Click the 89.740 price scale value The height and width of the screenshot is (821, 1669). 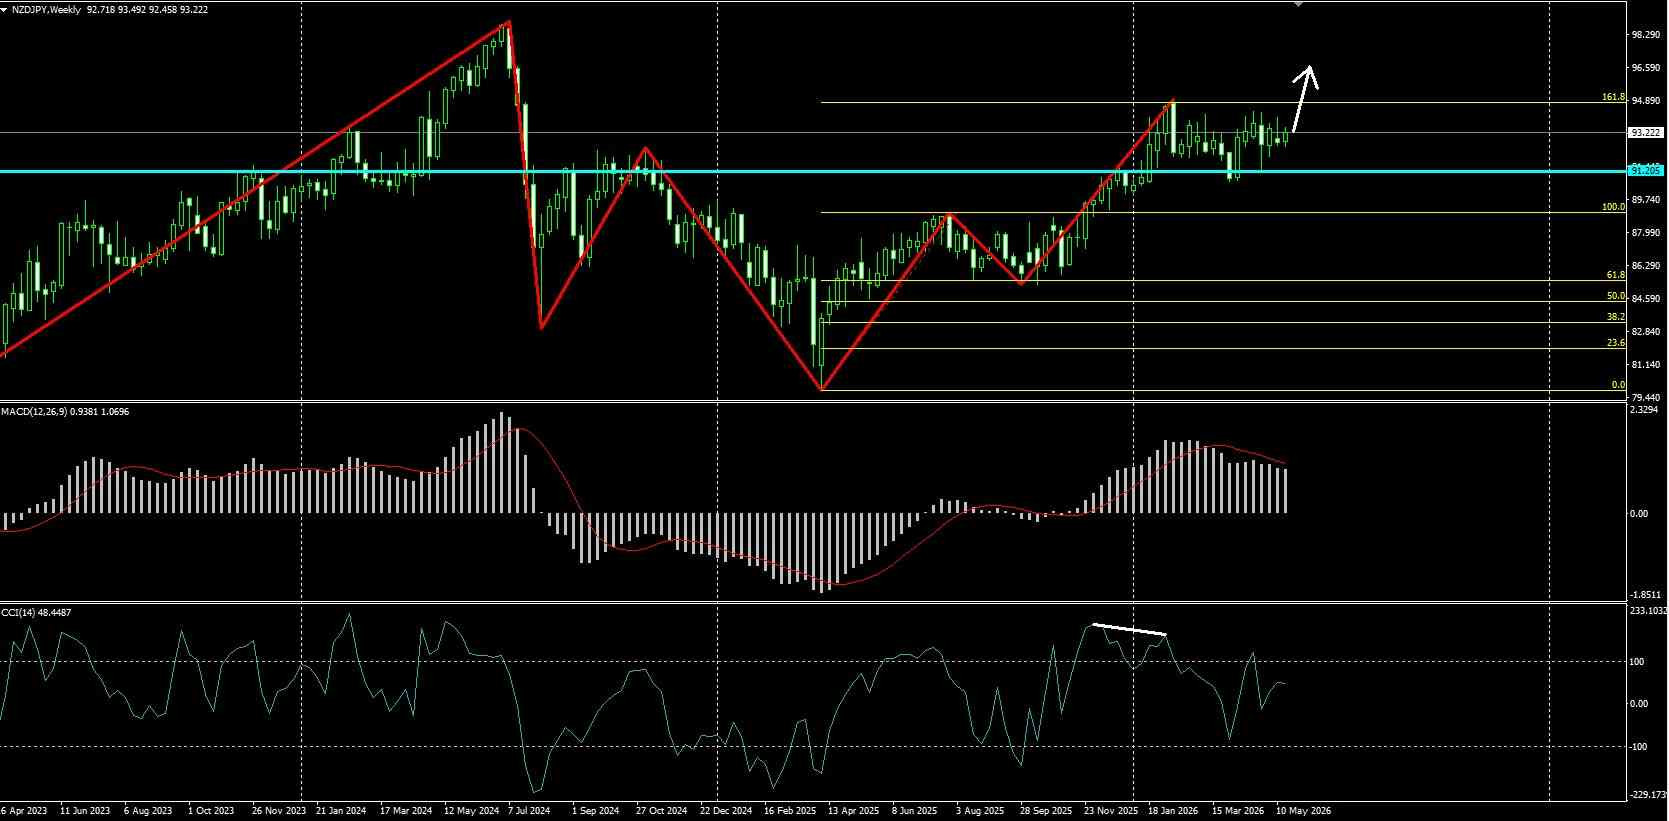coord(1646,200)
